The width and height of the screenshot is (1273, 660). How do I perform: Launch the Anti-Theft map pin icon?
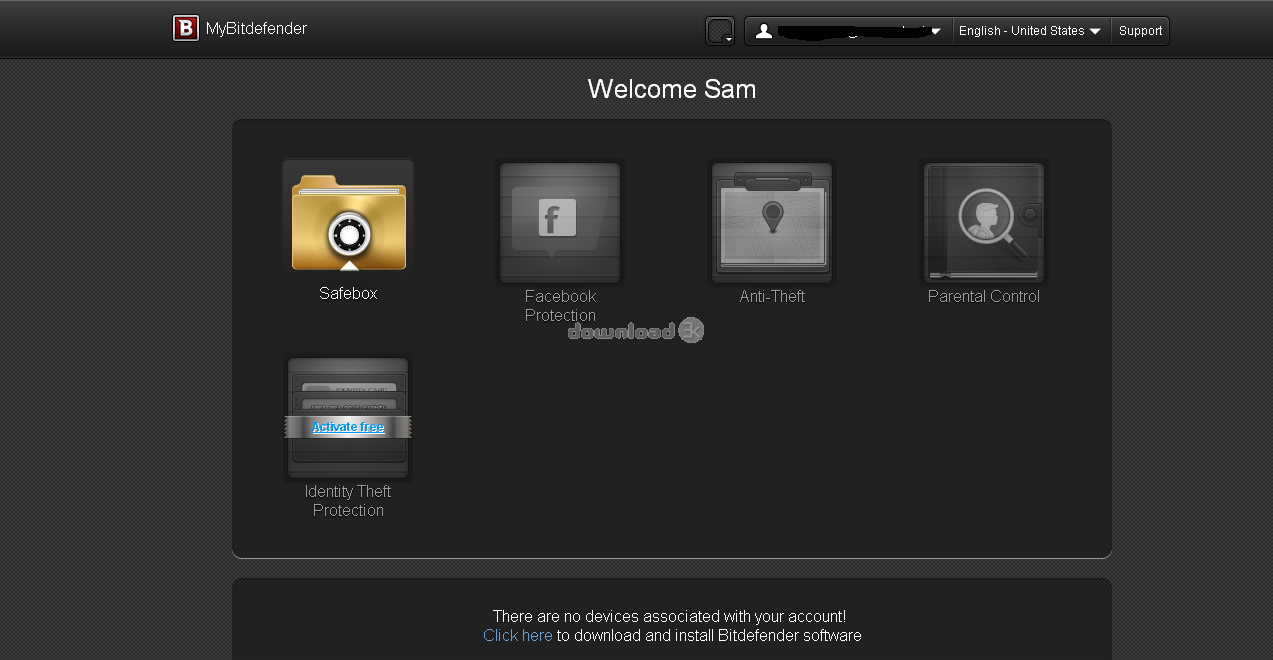click(x=772, y=223)
